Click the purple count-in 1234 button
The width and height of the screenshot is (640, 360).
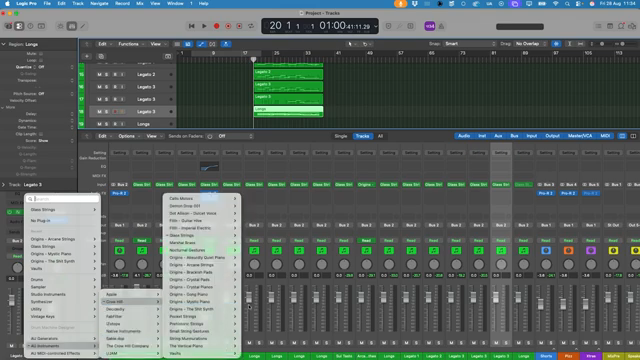coord(430,26)
